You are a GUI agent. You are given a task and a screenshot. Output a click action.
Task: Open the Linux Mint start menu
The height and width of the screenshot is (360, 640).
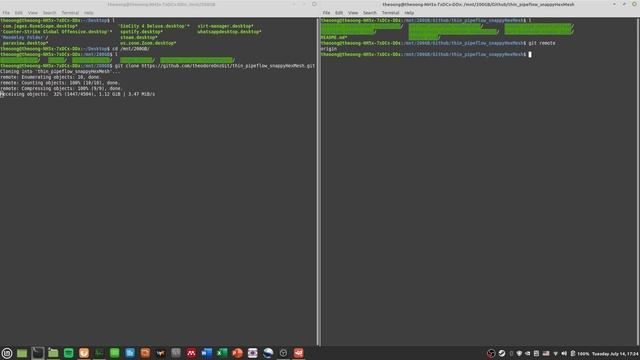point(7,353)
